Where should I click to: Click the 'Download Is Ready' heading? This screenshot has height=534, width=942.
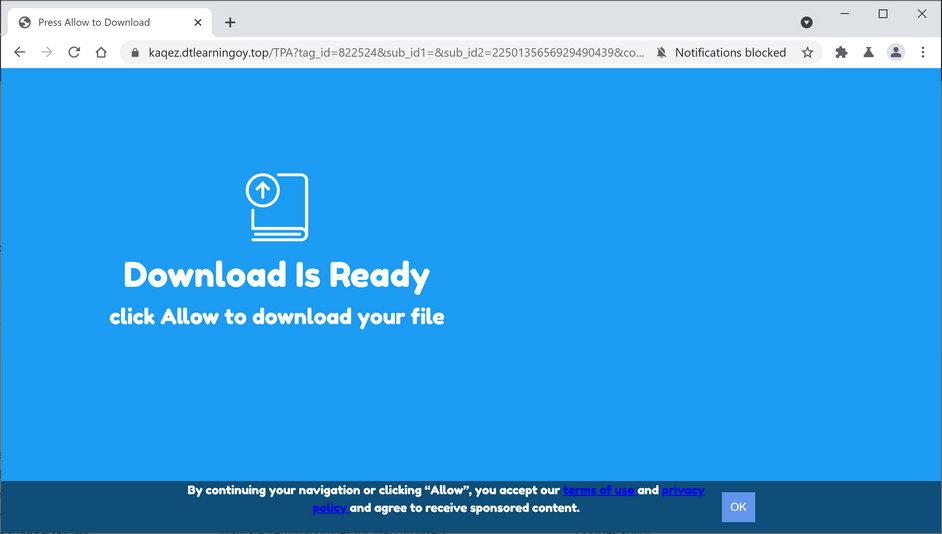pos(276,276)
